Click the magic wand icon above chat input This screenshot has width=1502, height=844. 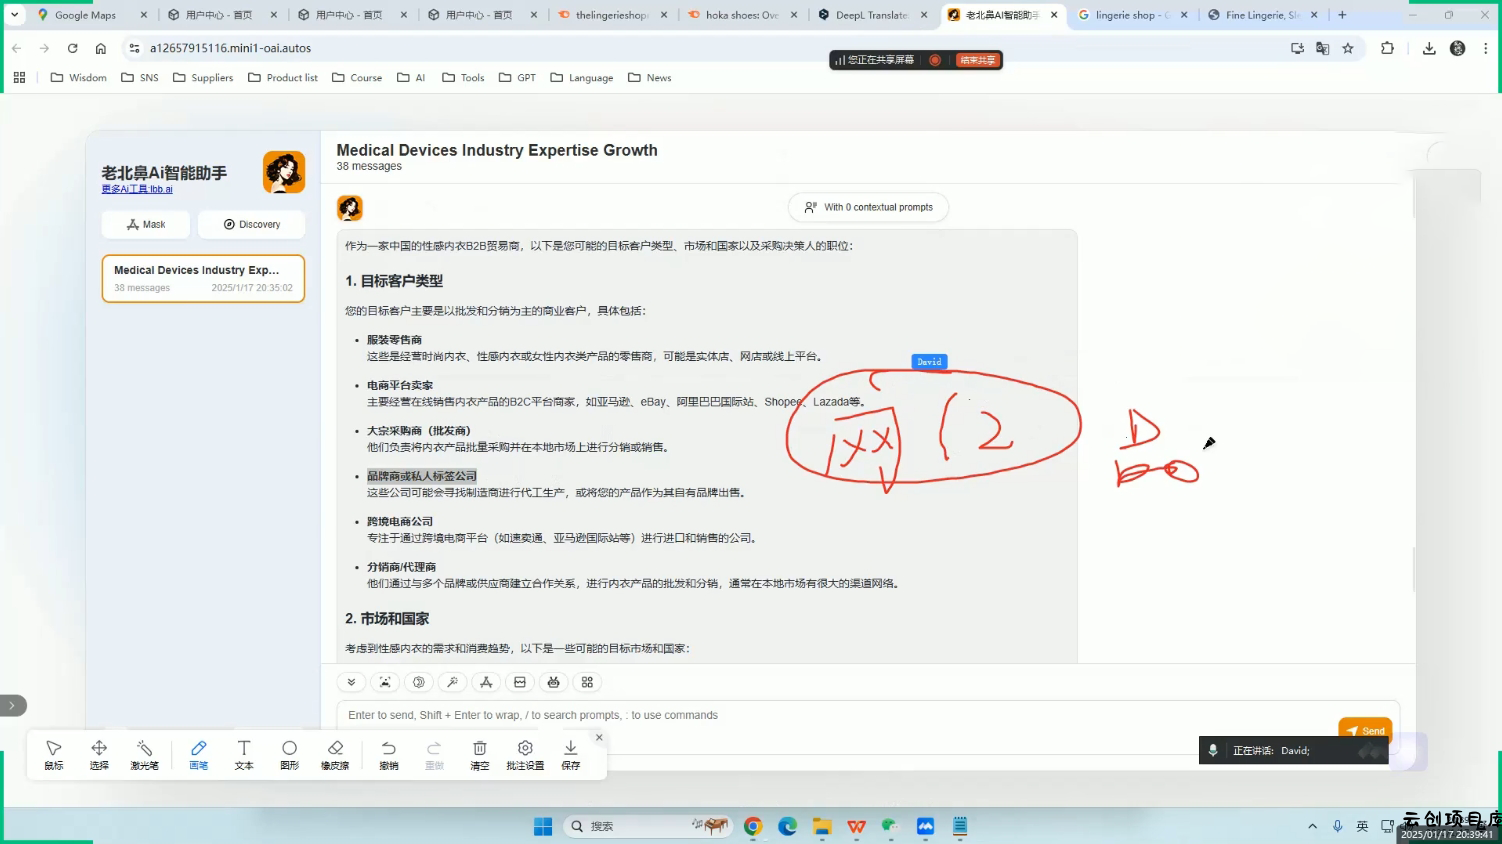(x=452, y=682)
